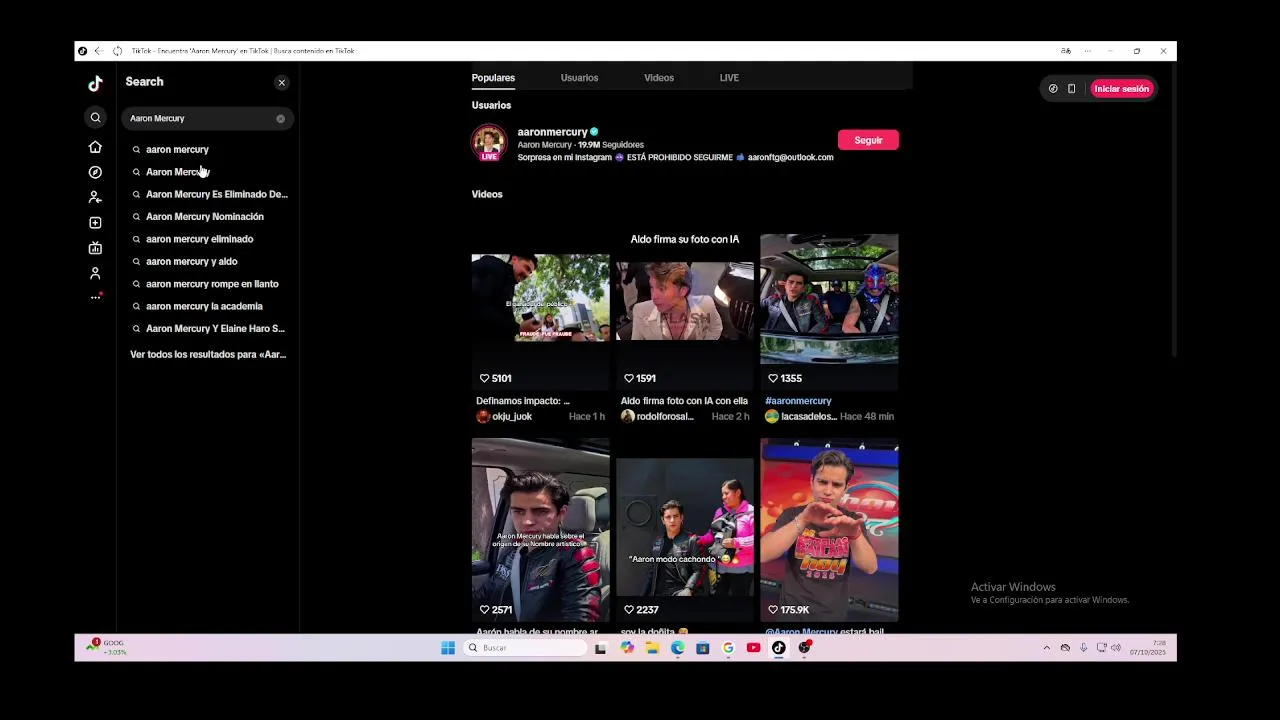Select suggestion "aaron mercury eliminado"

click(x=199, y=239)
